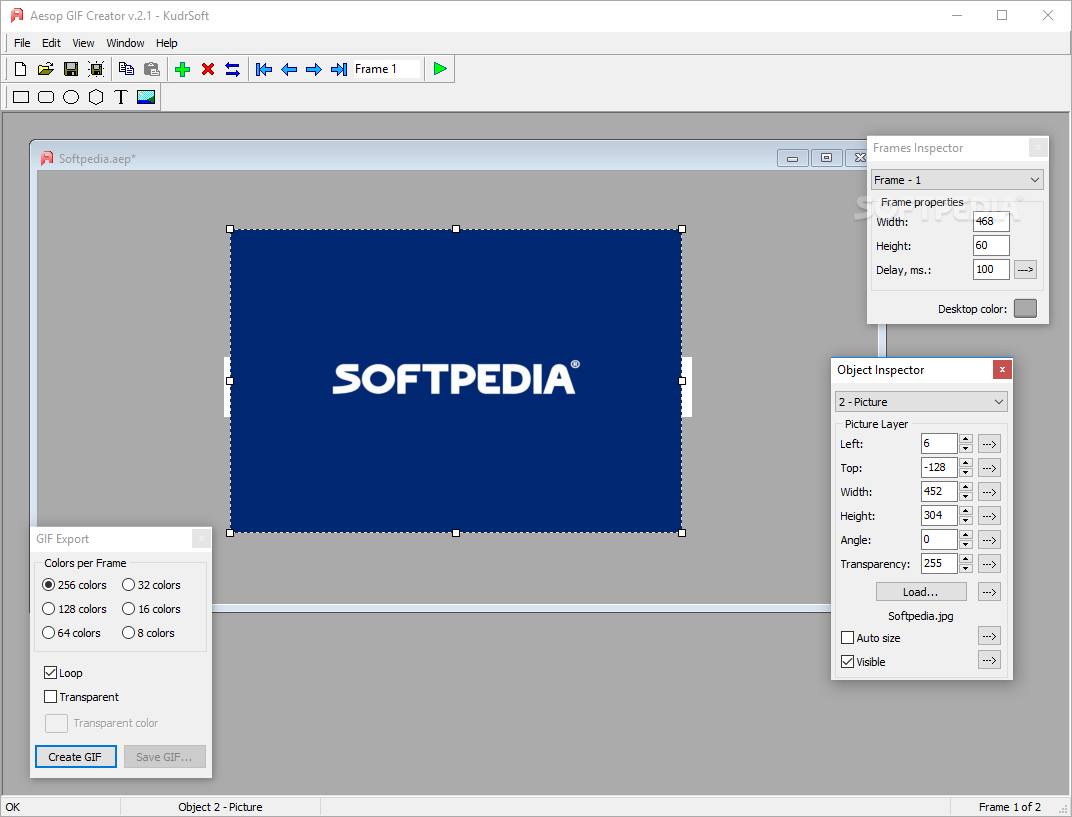Maximize the Softpedia.aep document window

(826, 158)
